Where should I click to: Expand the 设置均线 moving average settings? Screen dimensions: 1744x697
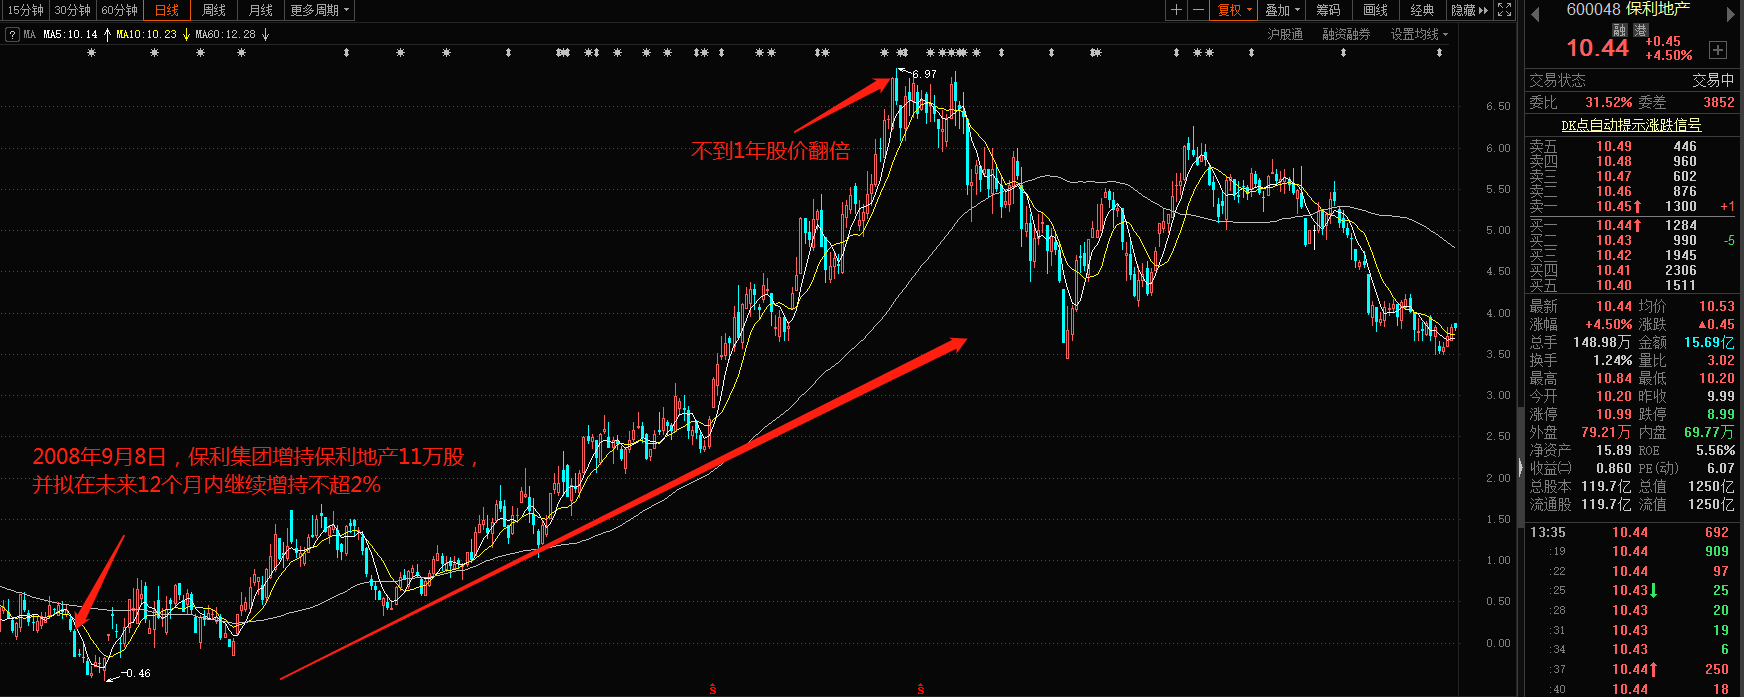[x=1418, y=34]
